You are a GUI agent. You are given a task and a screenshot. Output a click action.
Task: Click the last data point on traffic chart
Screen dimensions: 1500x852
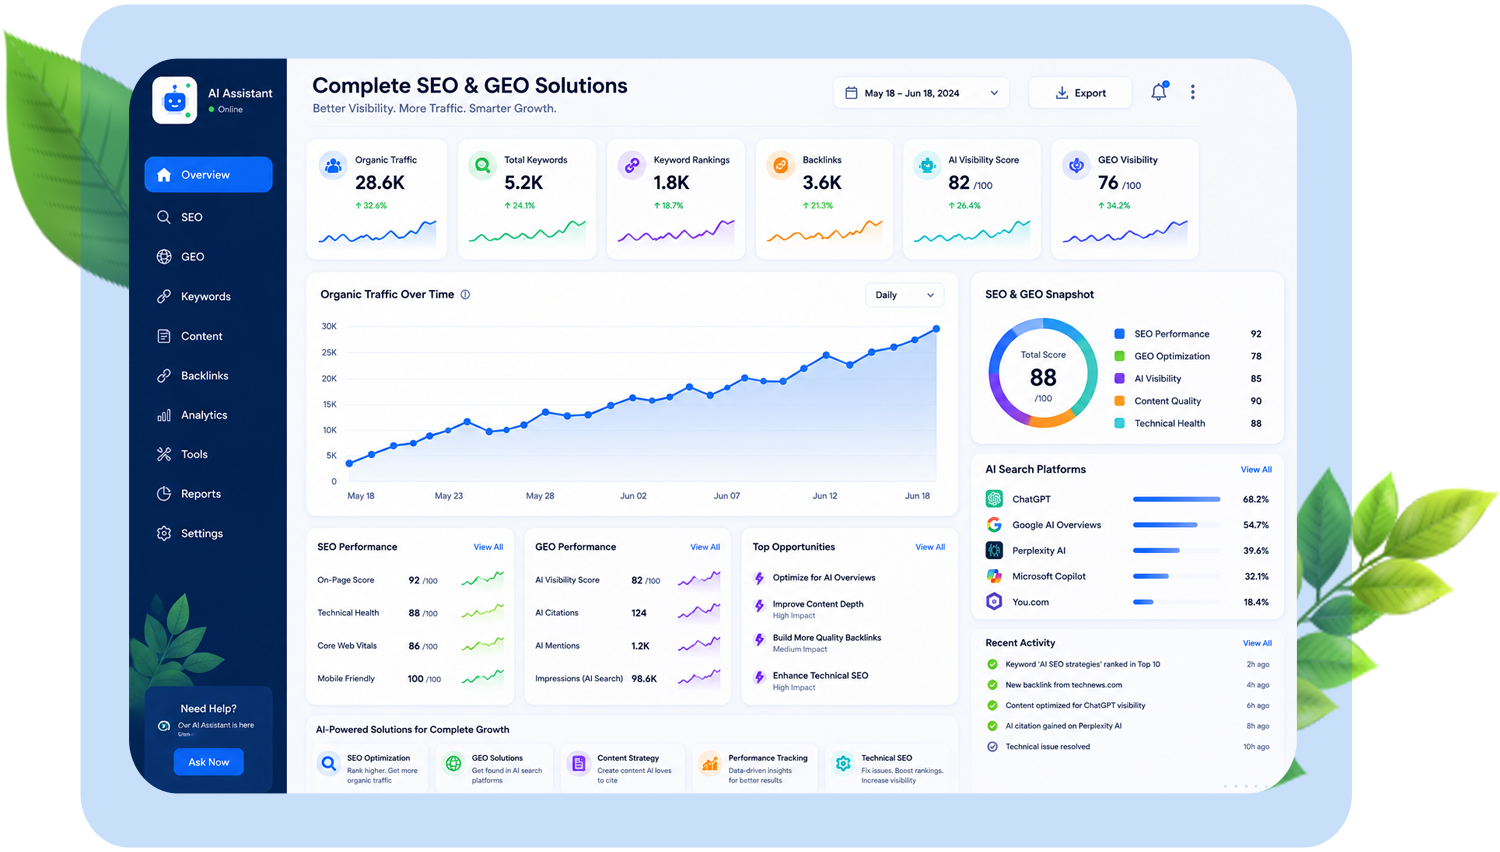point(937,329)
